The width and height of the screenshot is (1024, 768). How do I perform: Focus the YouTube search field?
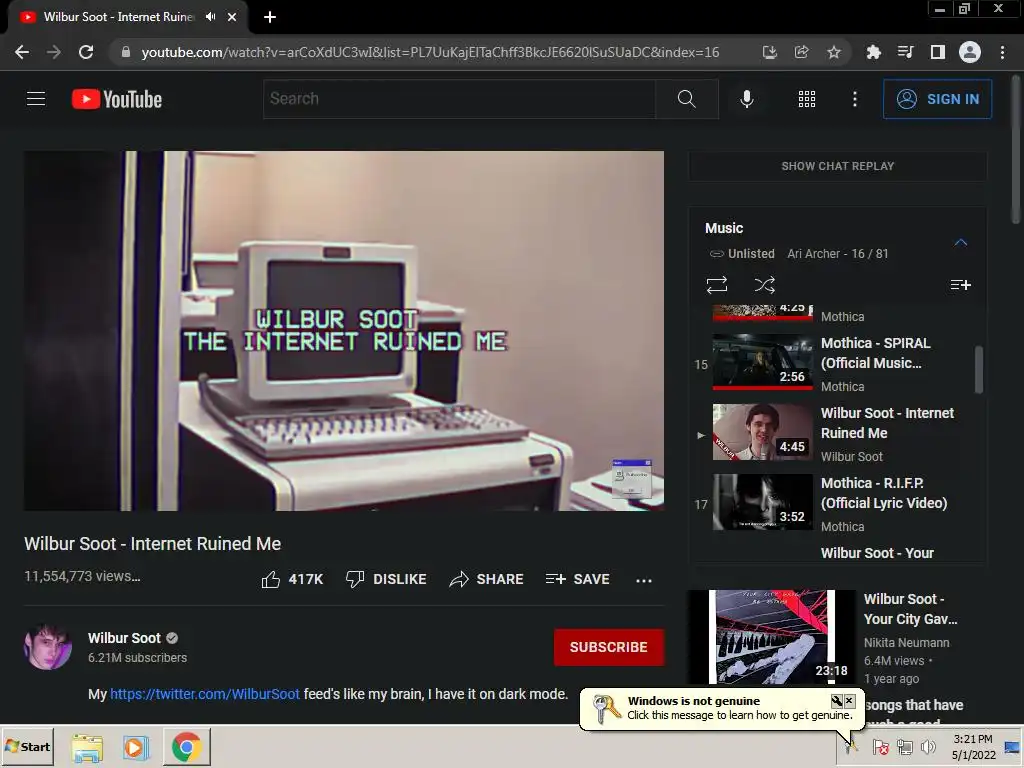point(459,99)
